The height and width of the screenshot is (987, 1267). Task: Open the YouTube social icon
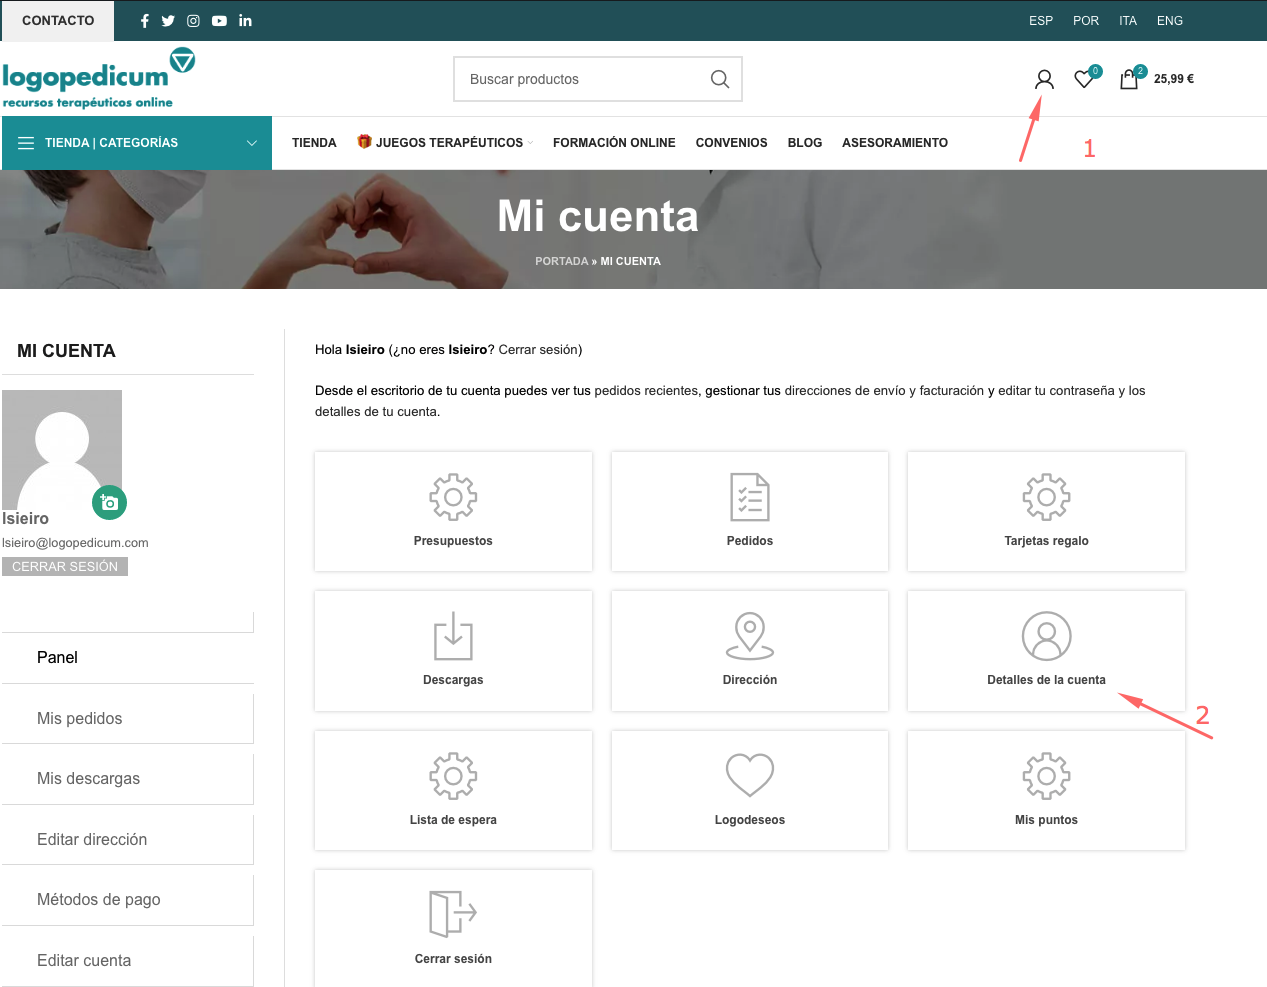219,20
